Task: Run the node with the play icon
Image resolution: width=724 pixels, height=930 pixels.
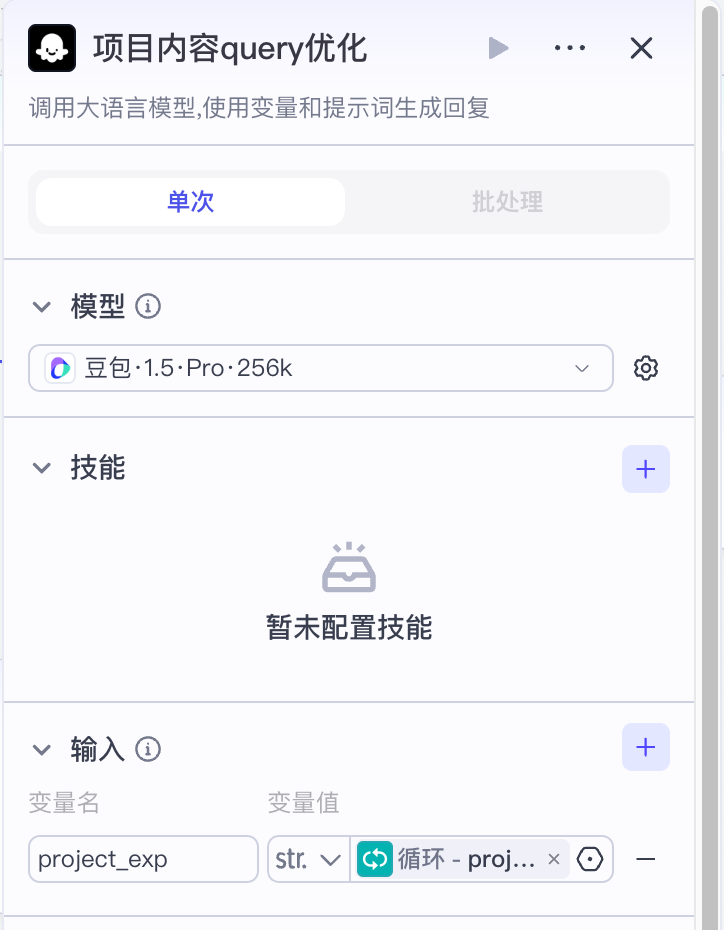Action: pyautogui.click(x=498, y=48)
